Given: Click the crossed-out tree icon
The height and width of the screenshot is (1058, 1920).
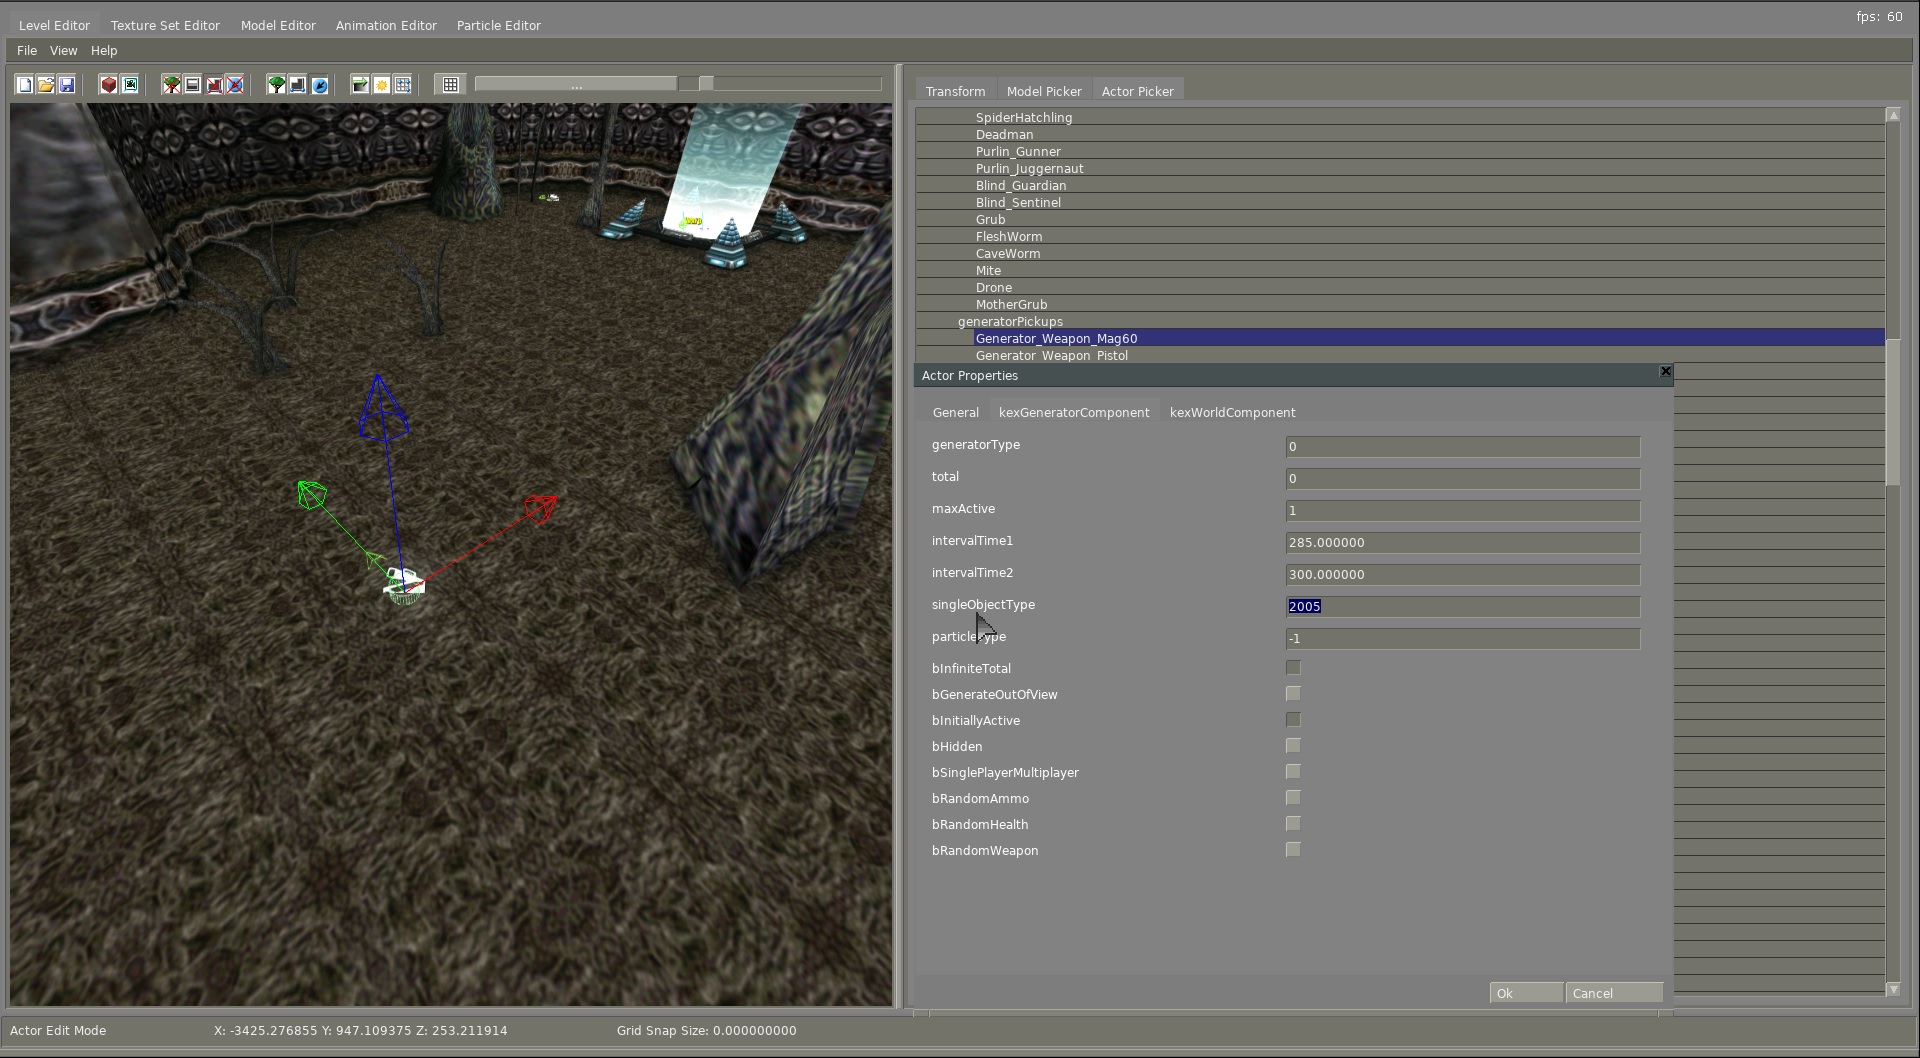Looking at the screenshot, I should [x=172, y=85].
